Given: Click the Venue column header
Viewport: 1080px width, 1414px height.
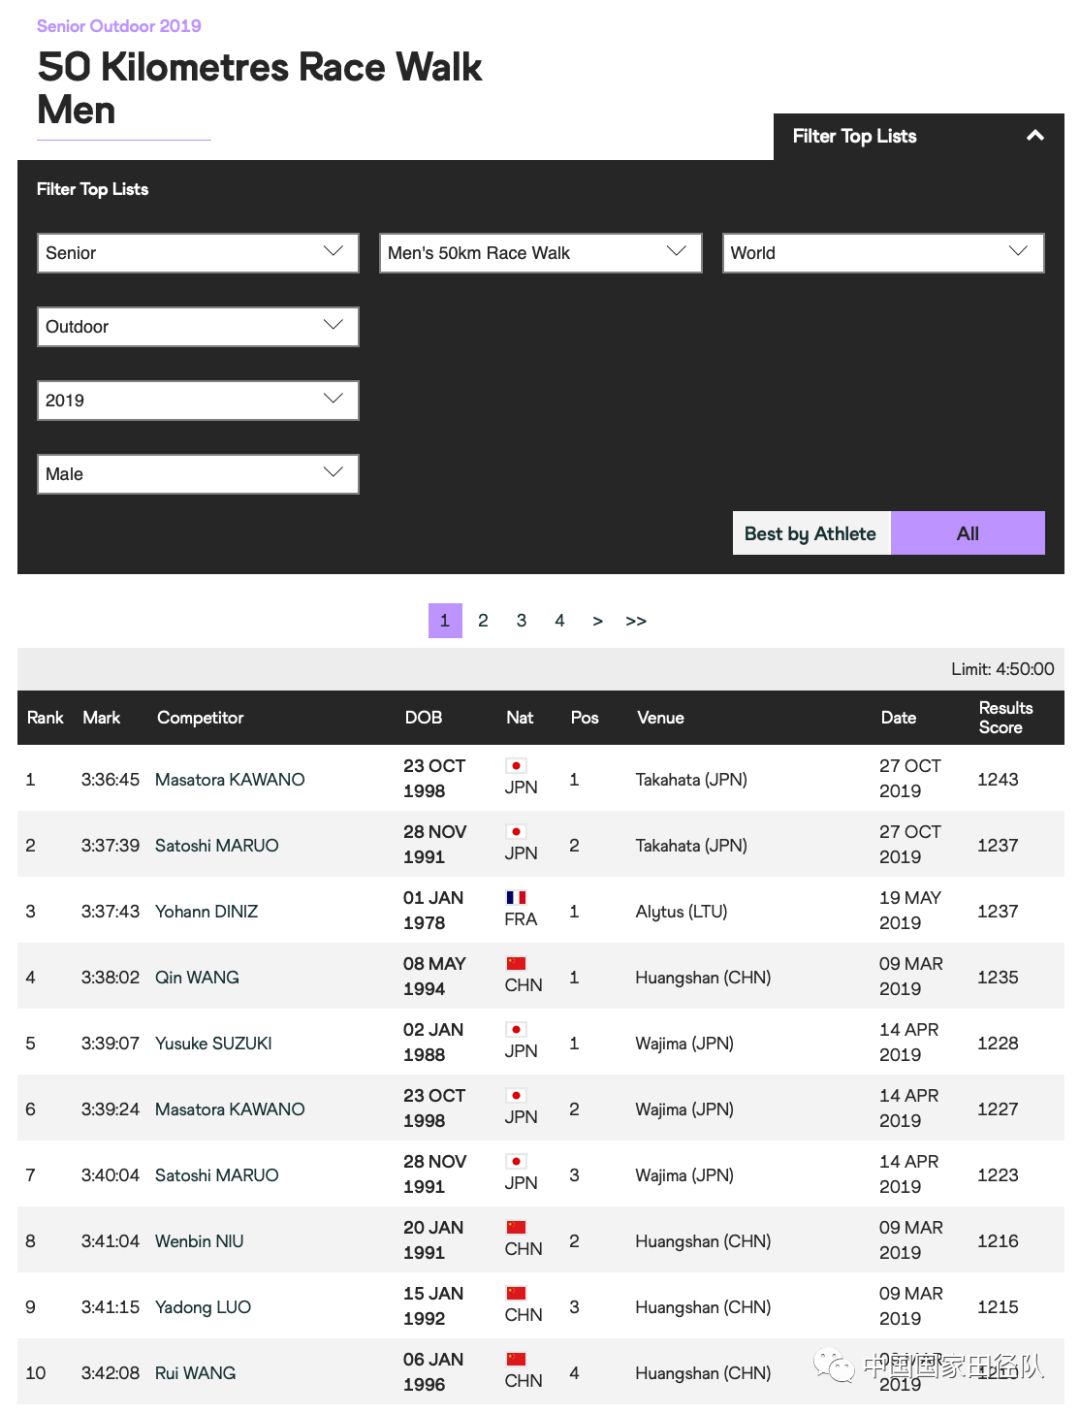Looking at the screenshot, I should [660, 717].
